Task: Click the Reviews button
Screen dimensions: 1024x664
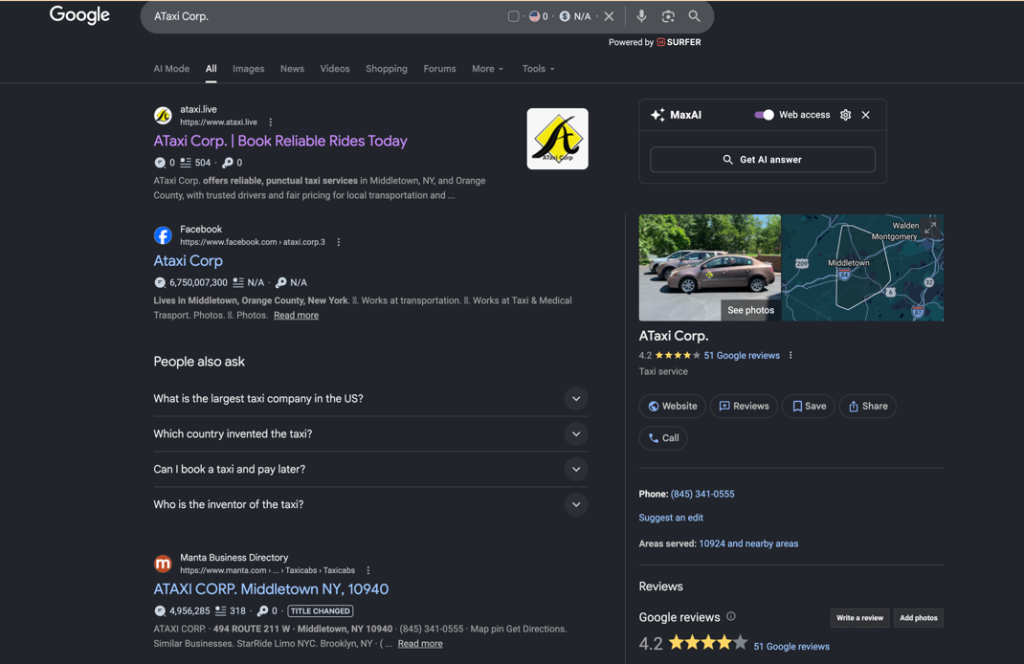Action: pos(744,406)
